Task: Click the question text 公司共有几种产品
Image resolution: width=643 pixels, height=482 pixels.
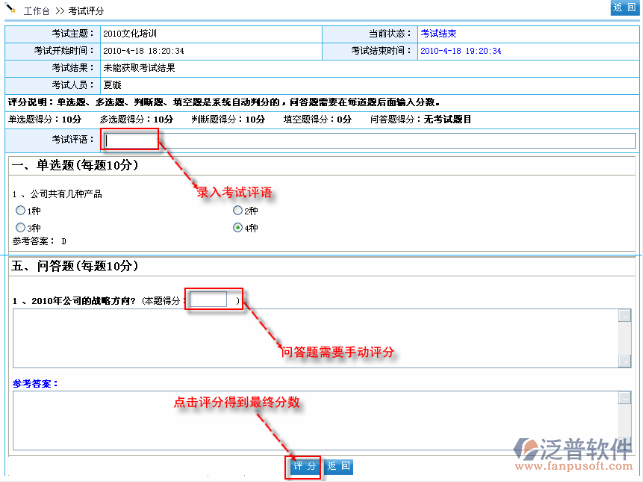Action: [66, 194]
